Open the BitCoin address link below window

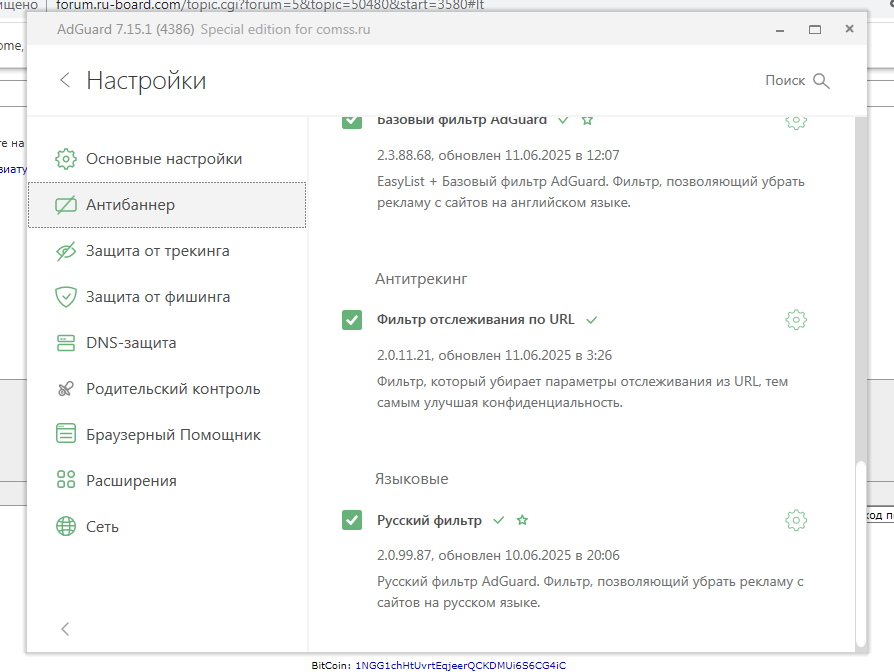coord(461,665)
